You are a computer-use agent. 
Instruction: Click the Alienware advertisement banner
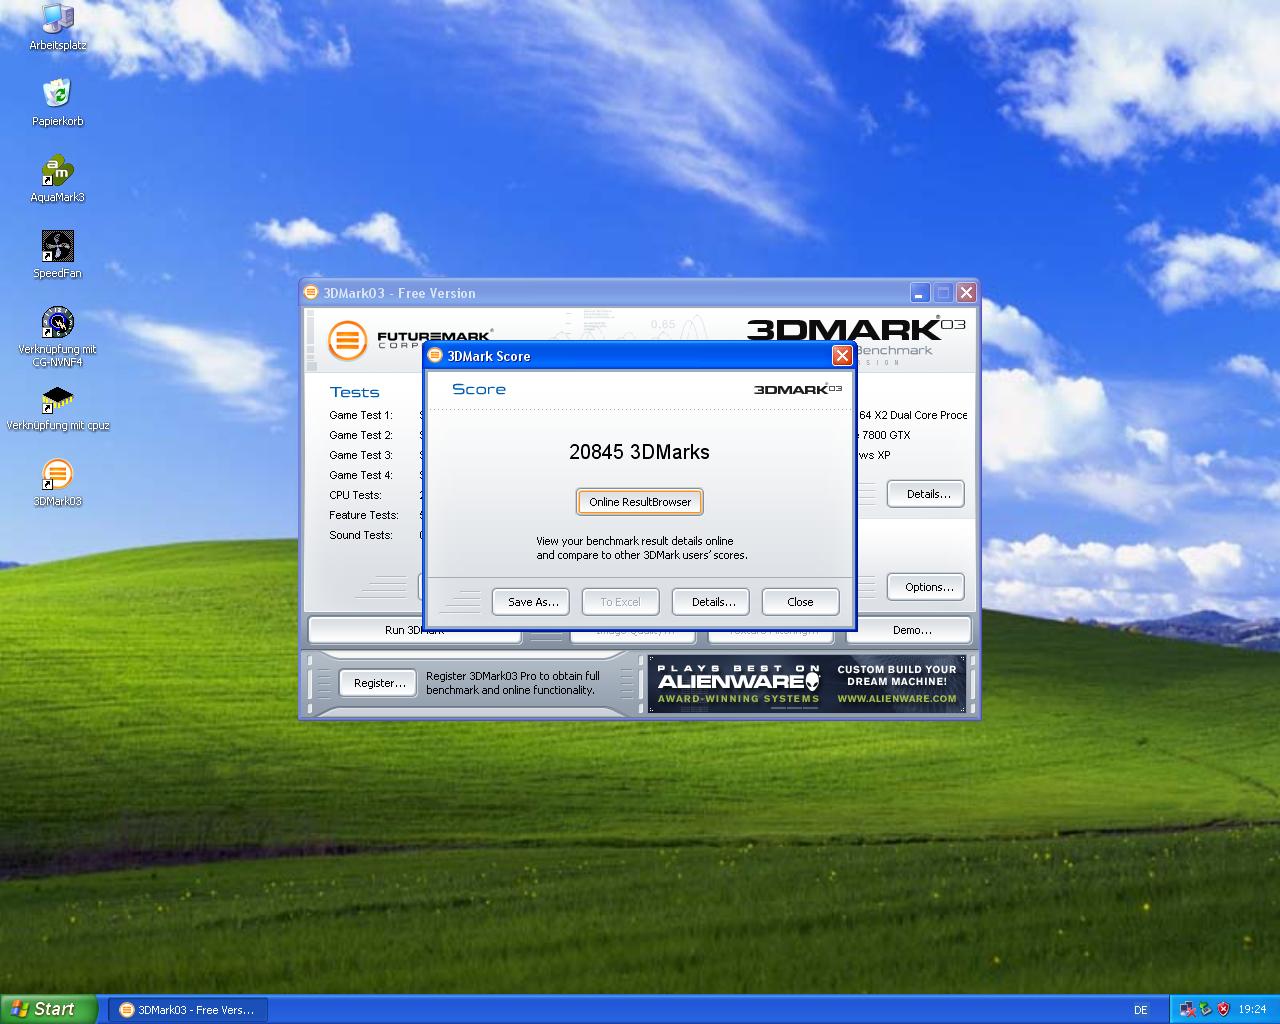click(808, 683)
